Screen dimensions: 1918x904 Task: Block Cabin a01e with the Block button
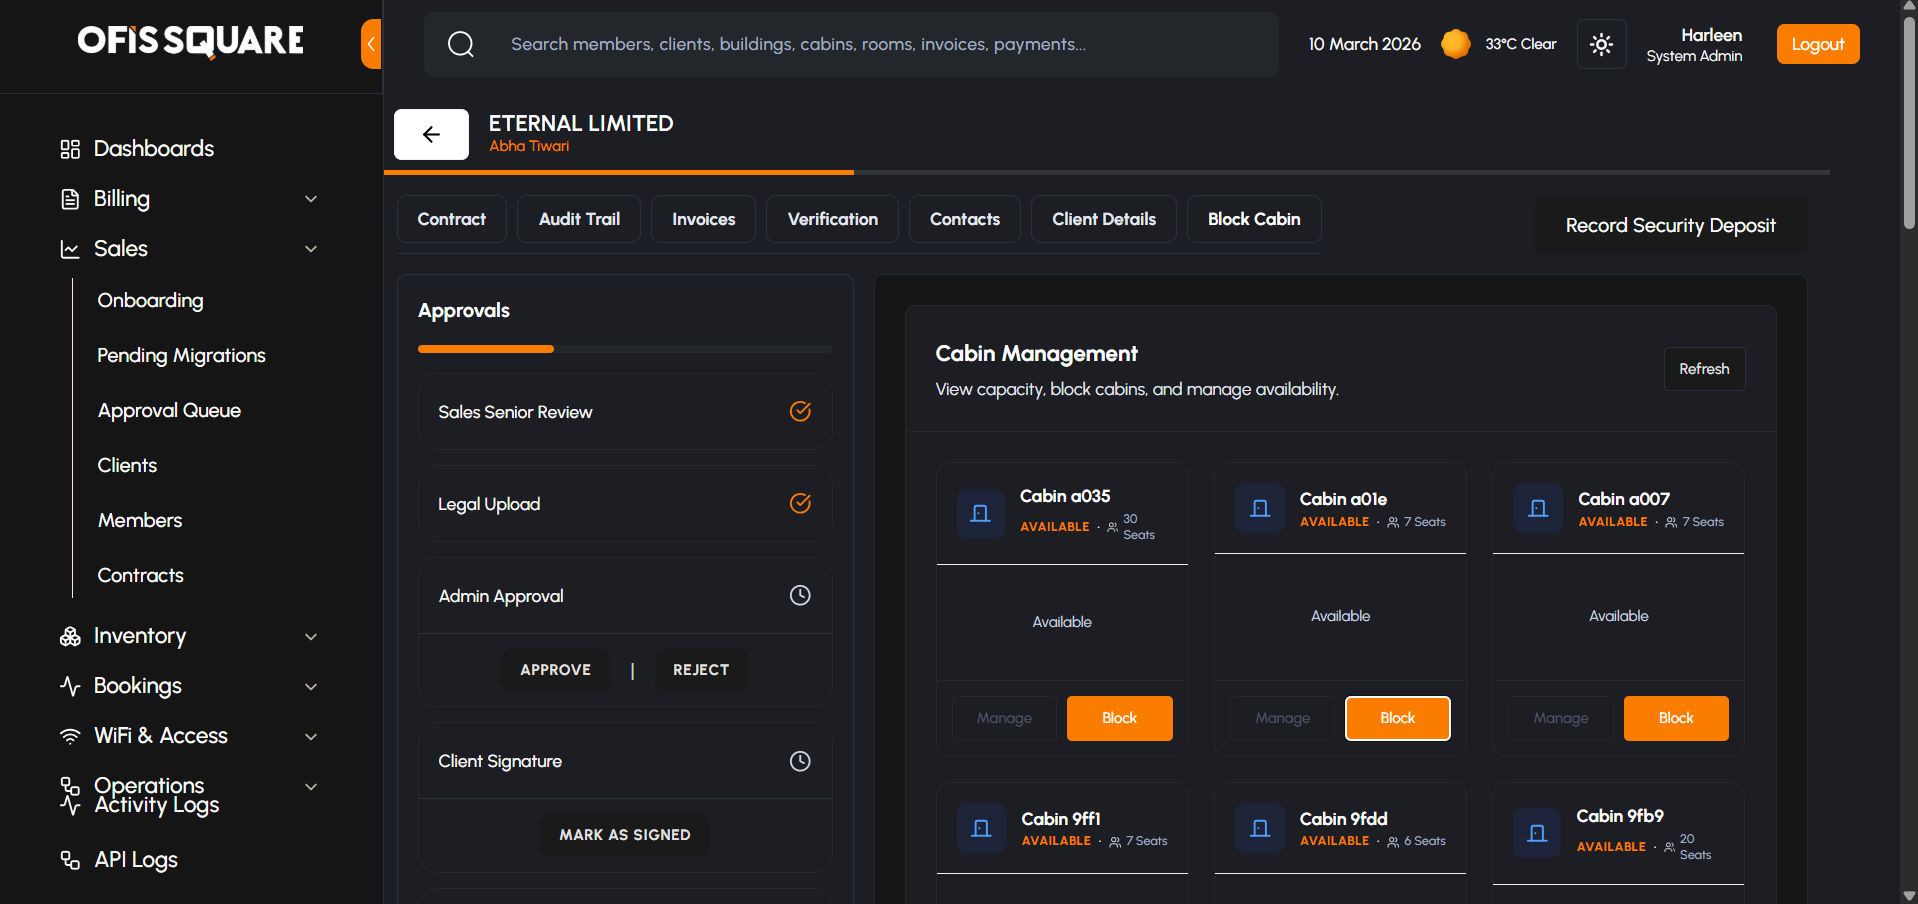click(1397, 718)
